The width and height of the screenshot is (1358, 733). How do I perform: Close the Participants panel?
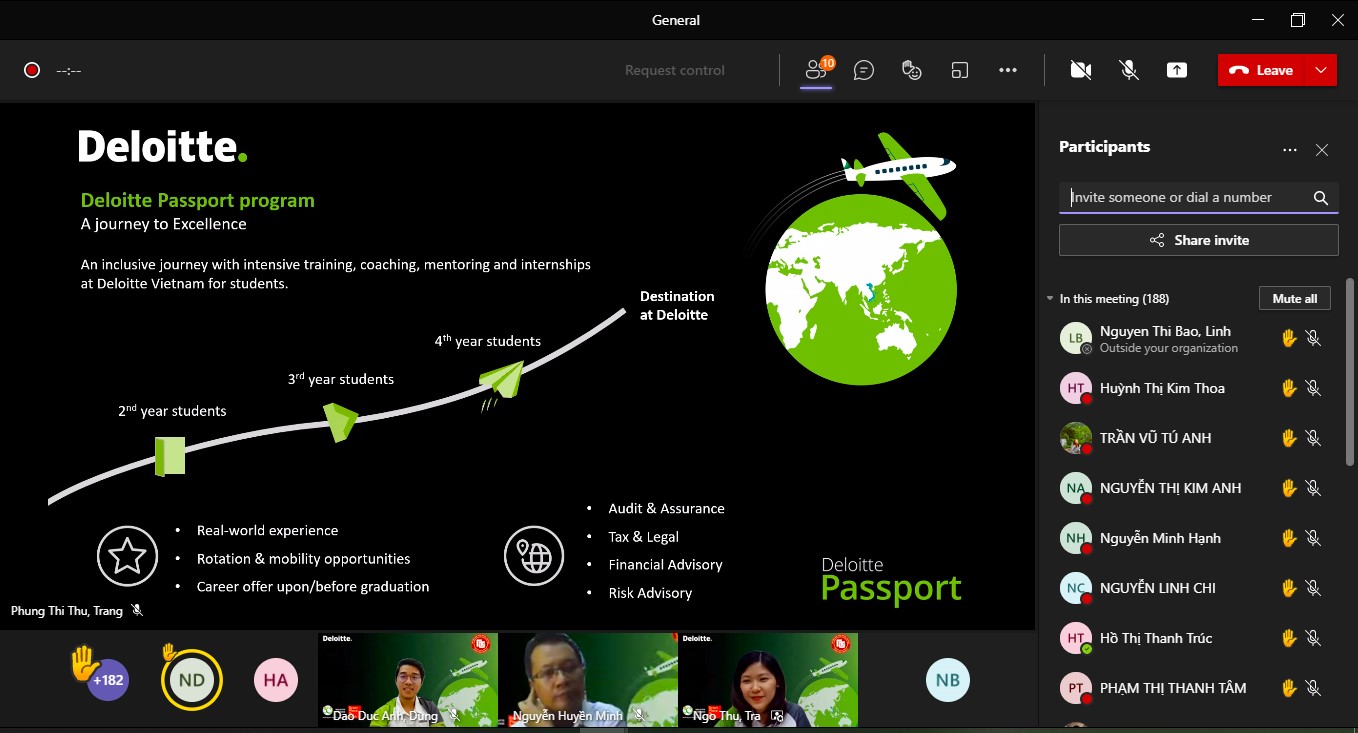pos(1322,150)
